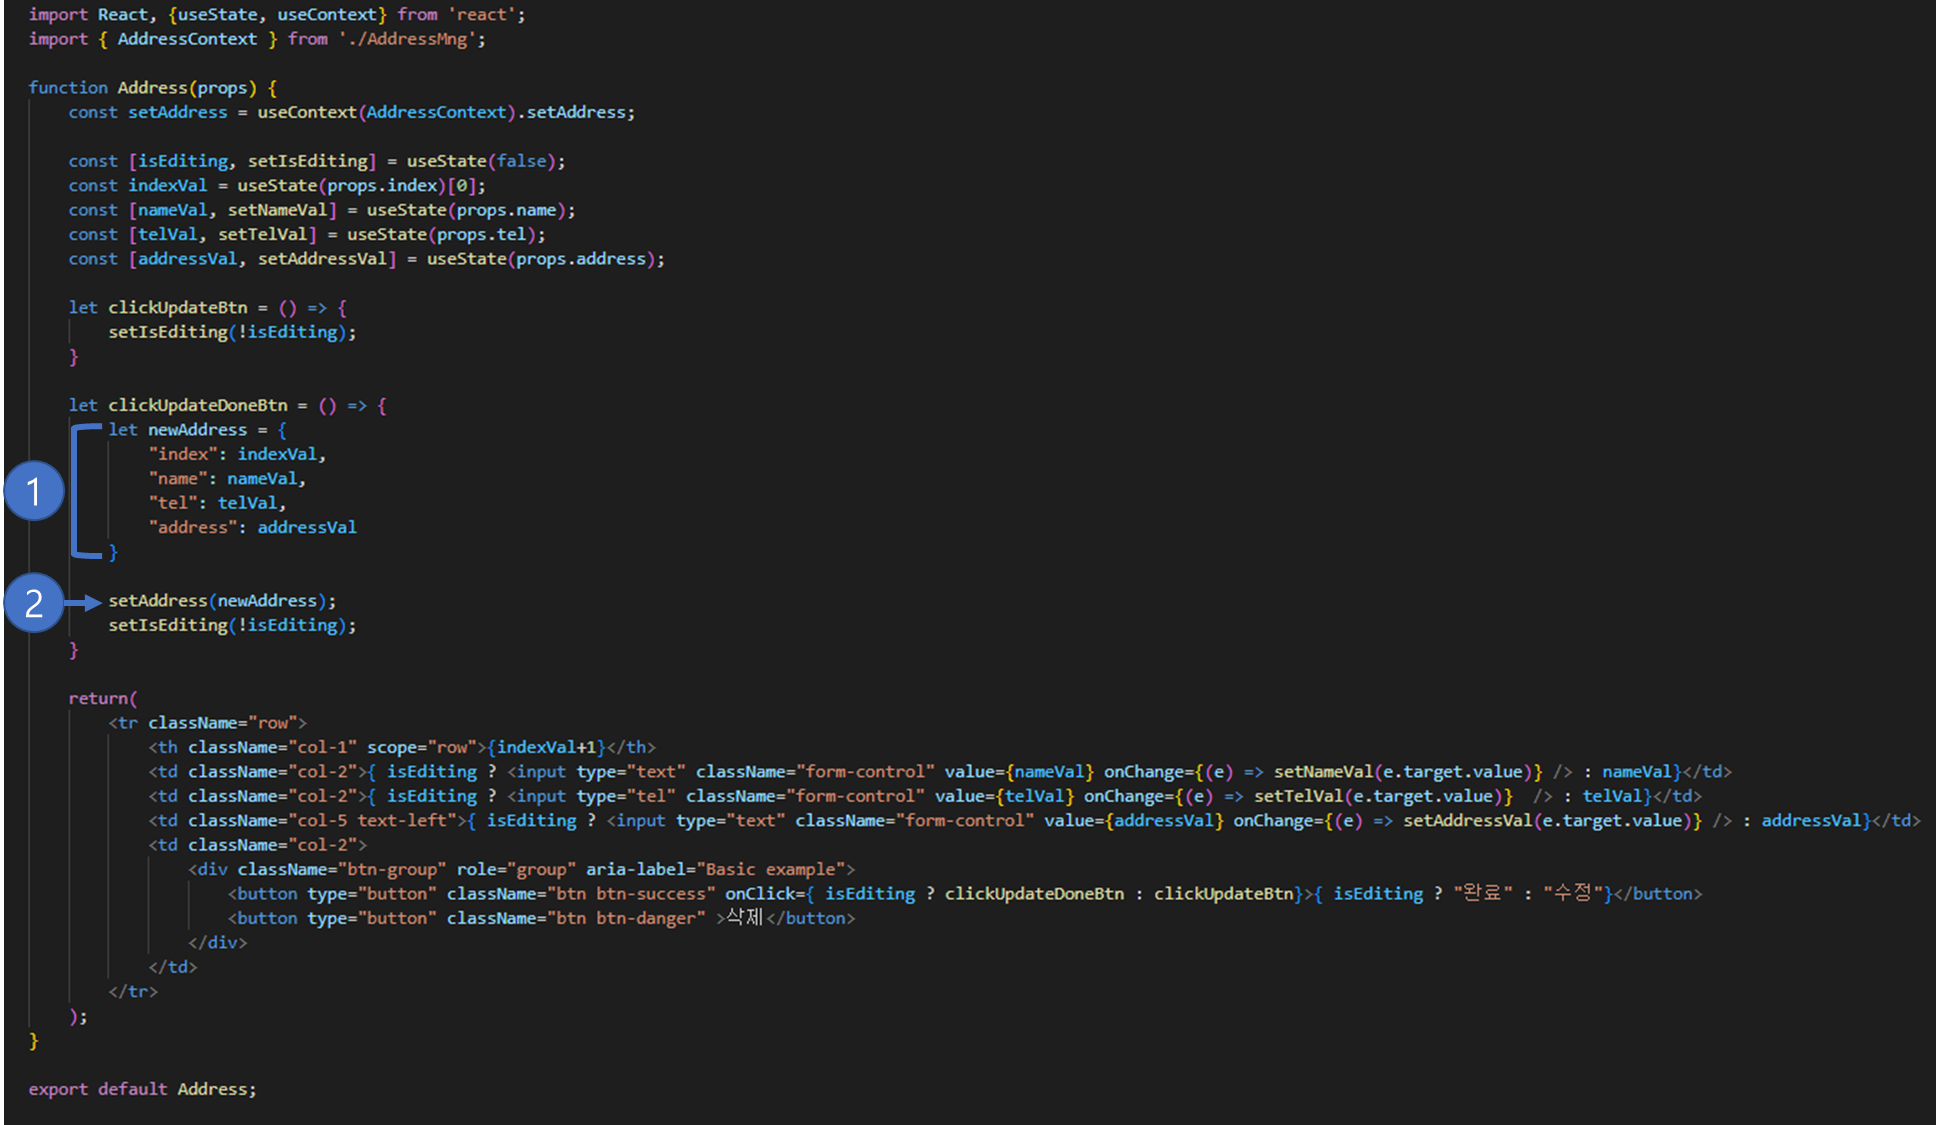Click the blue circle numbered 1
1936x1125 pixels.
pyautogui.click(x=34, y=491)
